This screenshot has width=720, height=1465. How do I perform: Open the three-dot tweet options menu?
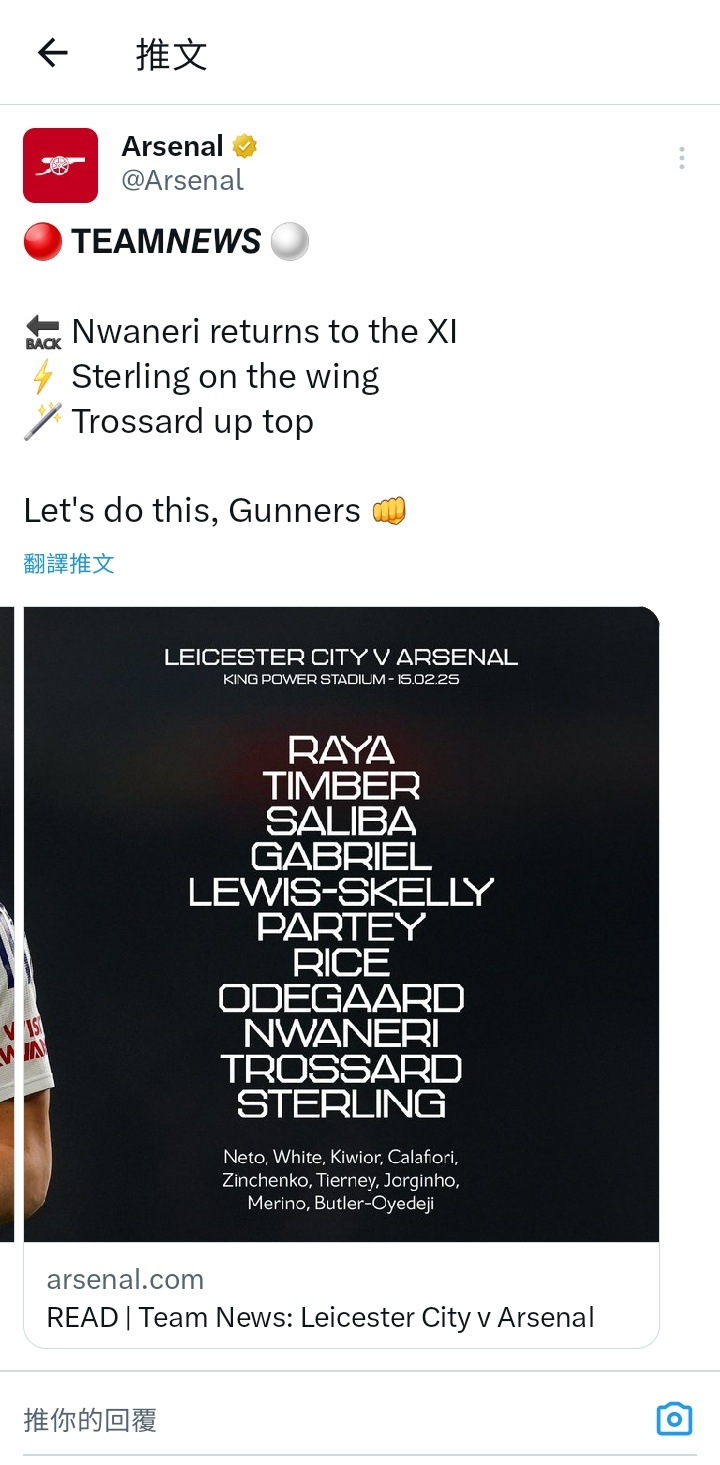point(681,158)
